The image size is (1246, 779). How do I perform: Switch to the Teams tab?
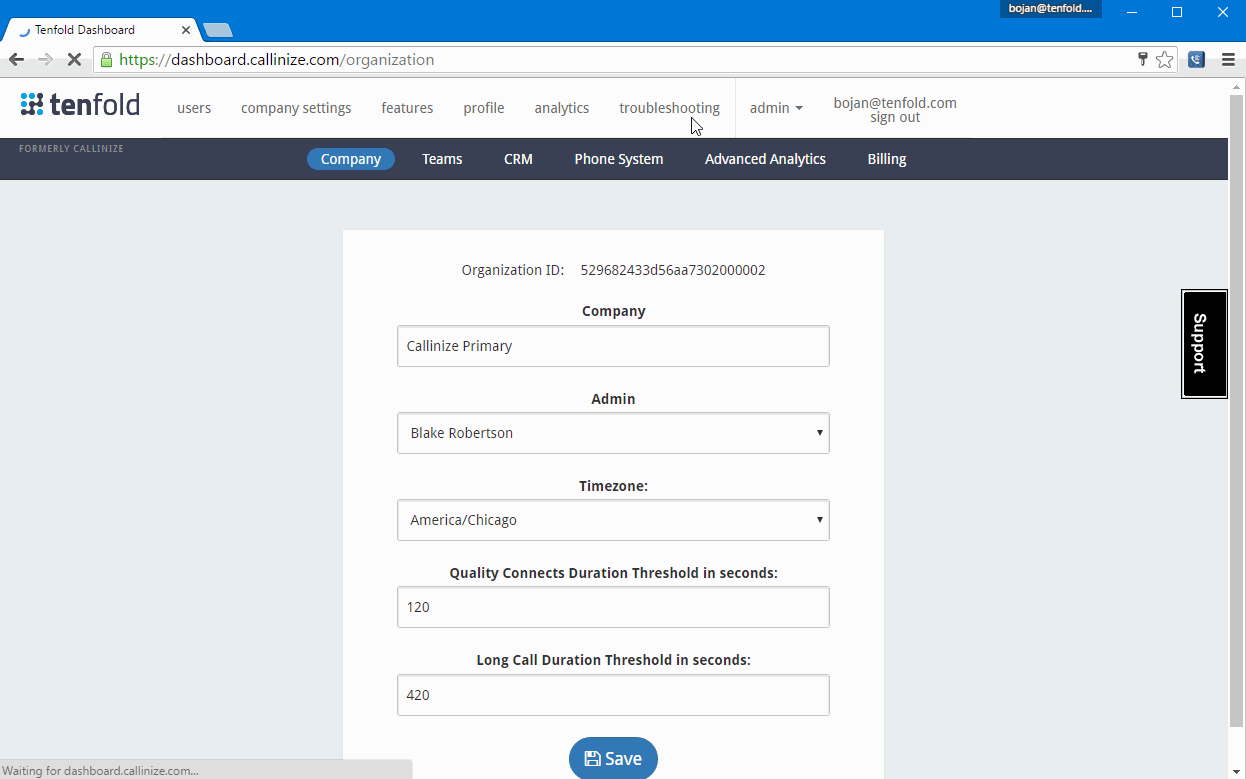441,158
